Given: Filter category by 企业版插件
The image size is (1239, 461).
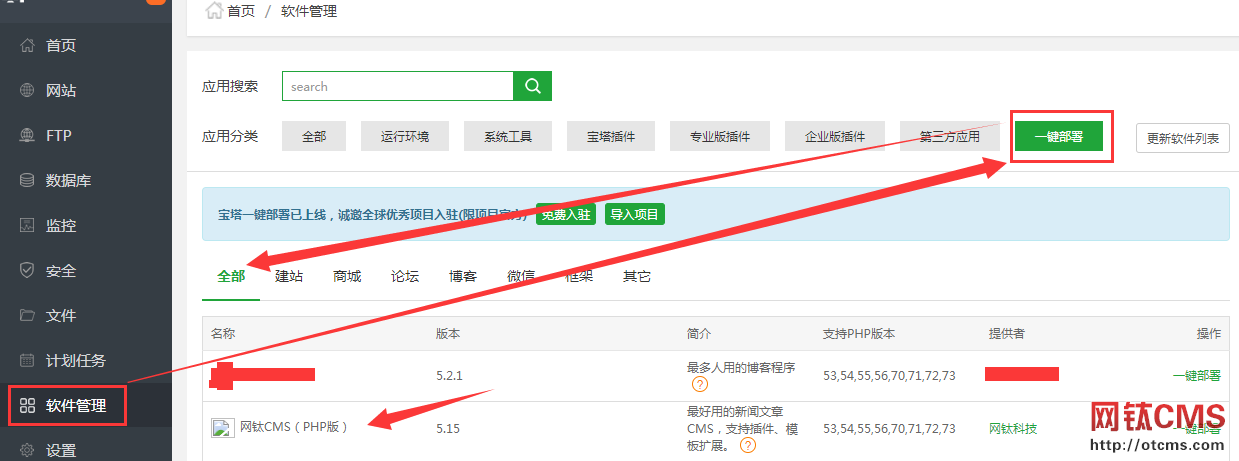Looking at the screenshot, I should [x=835, y=136].
